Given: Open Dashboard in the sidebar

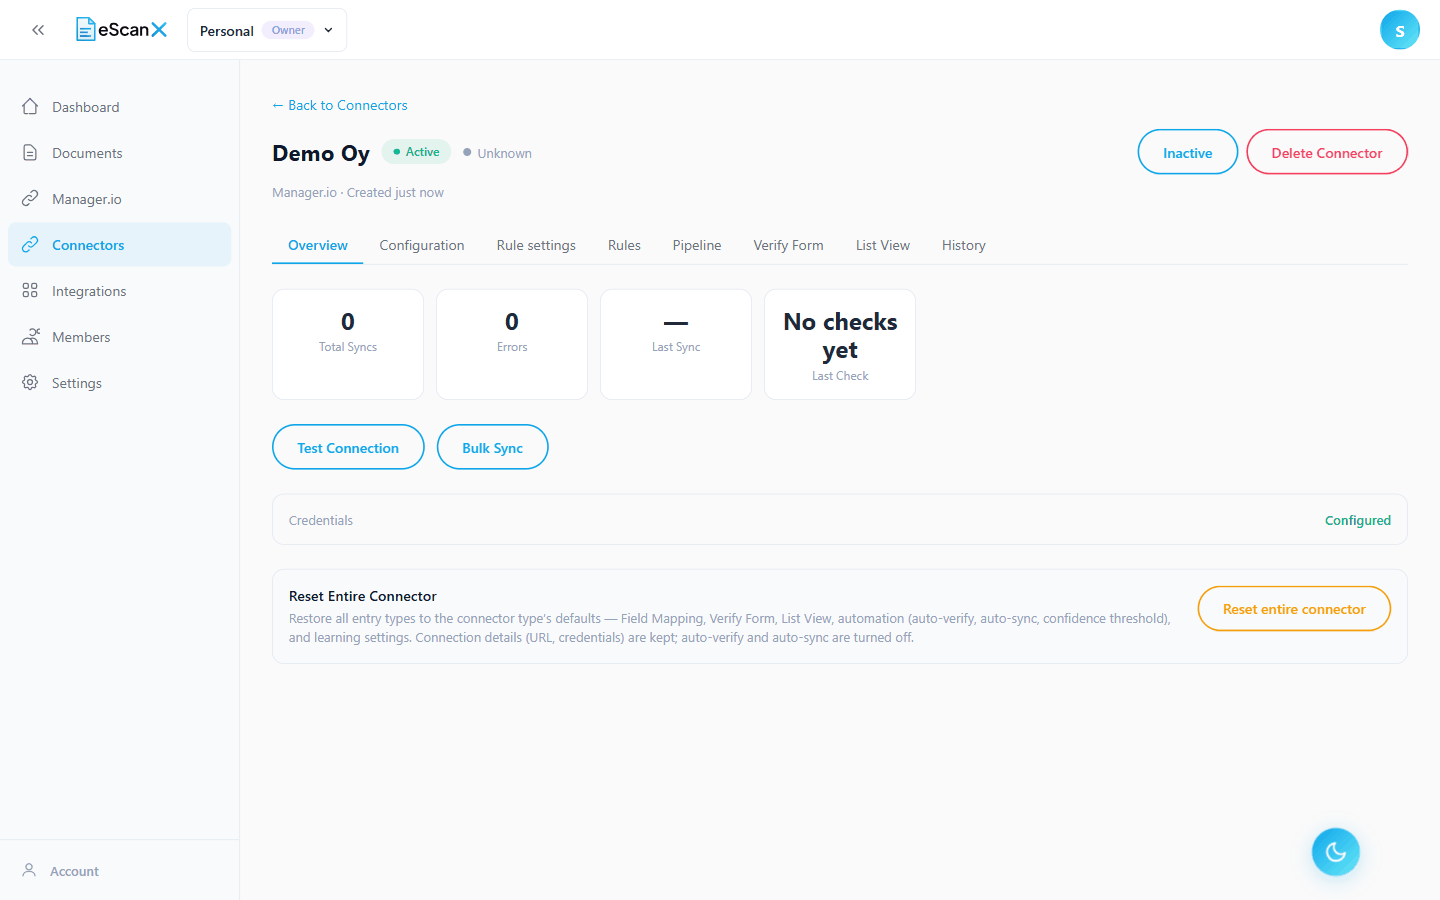Looking at the screenshot, I should click(119, 107).
